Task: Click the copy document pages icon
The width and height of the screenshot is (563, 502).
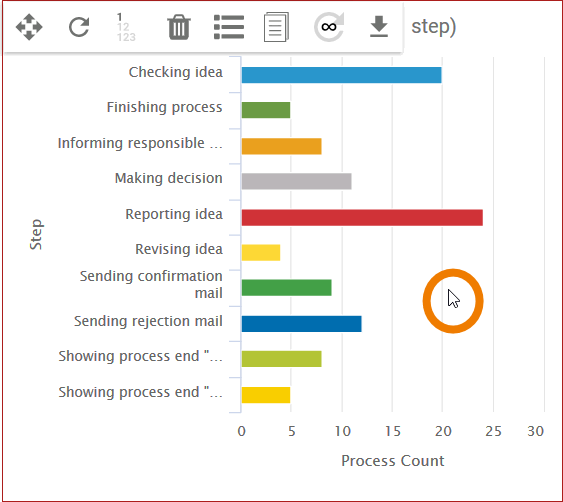Action: [276, 27]
